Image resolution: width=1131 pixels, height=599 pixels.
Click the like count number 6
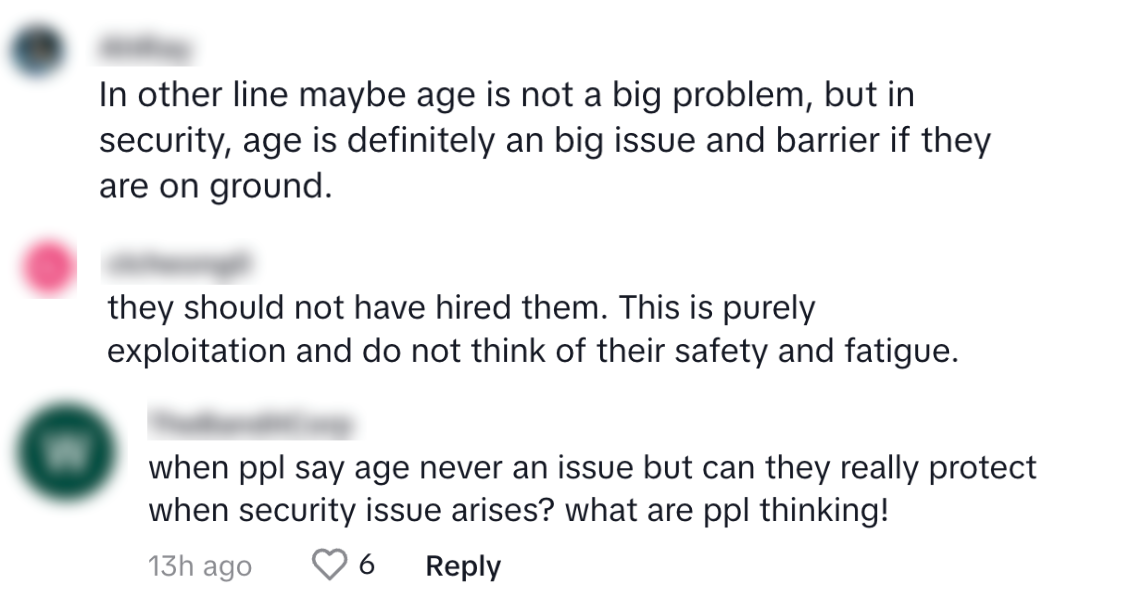[x=366, y=566]
